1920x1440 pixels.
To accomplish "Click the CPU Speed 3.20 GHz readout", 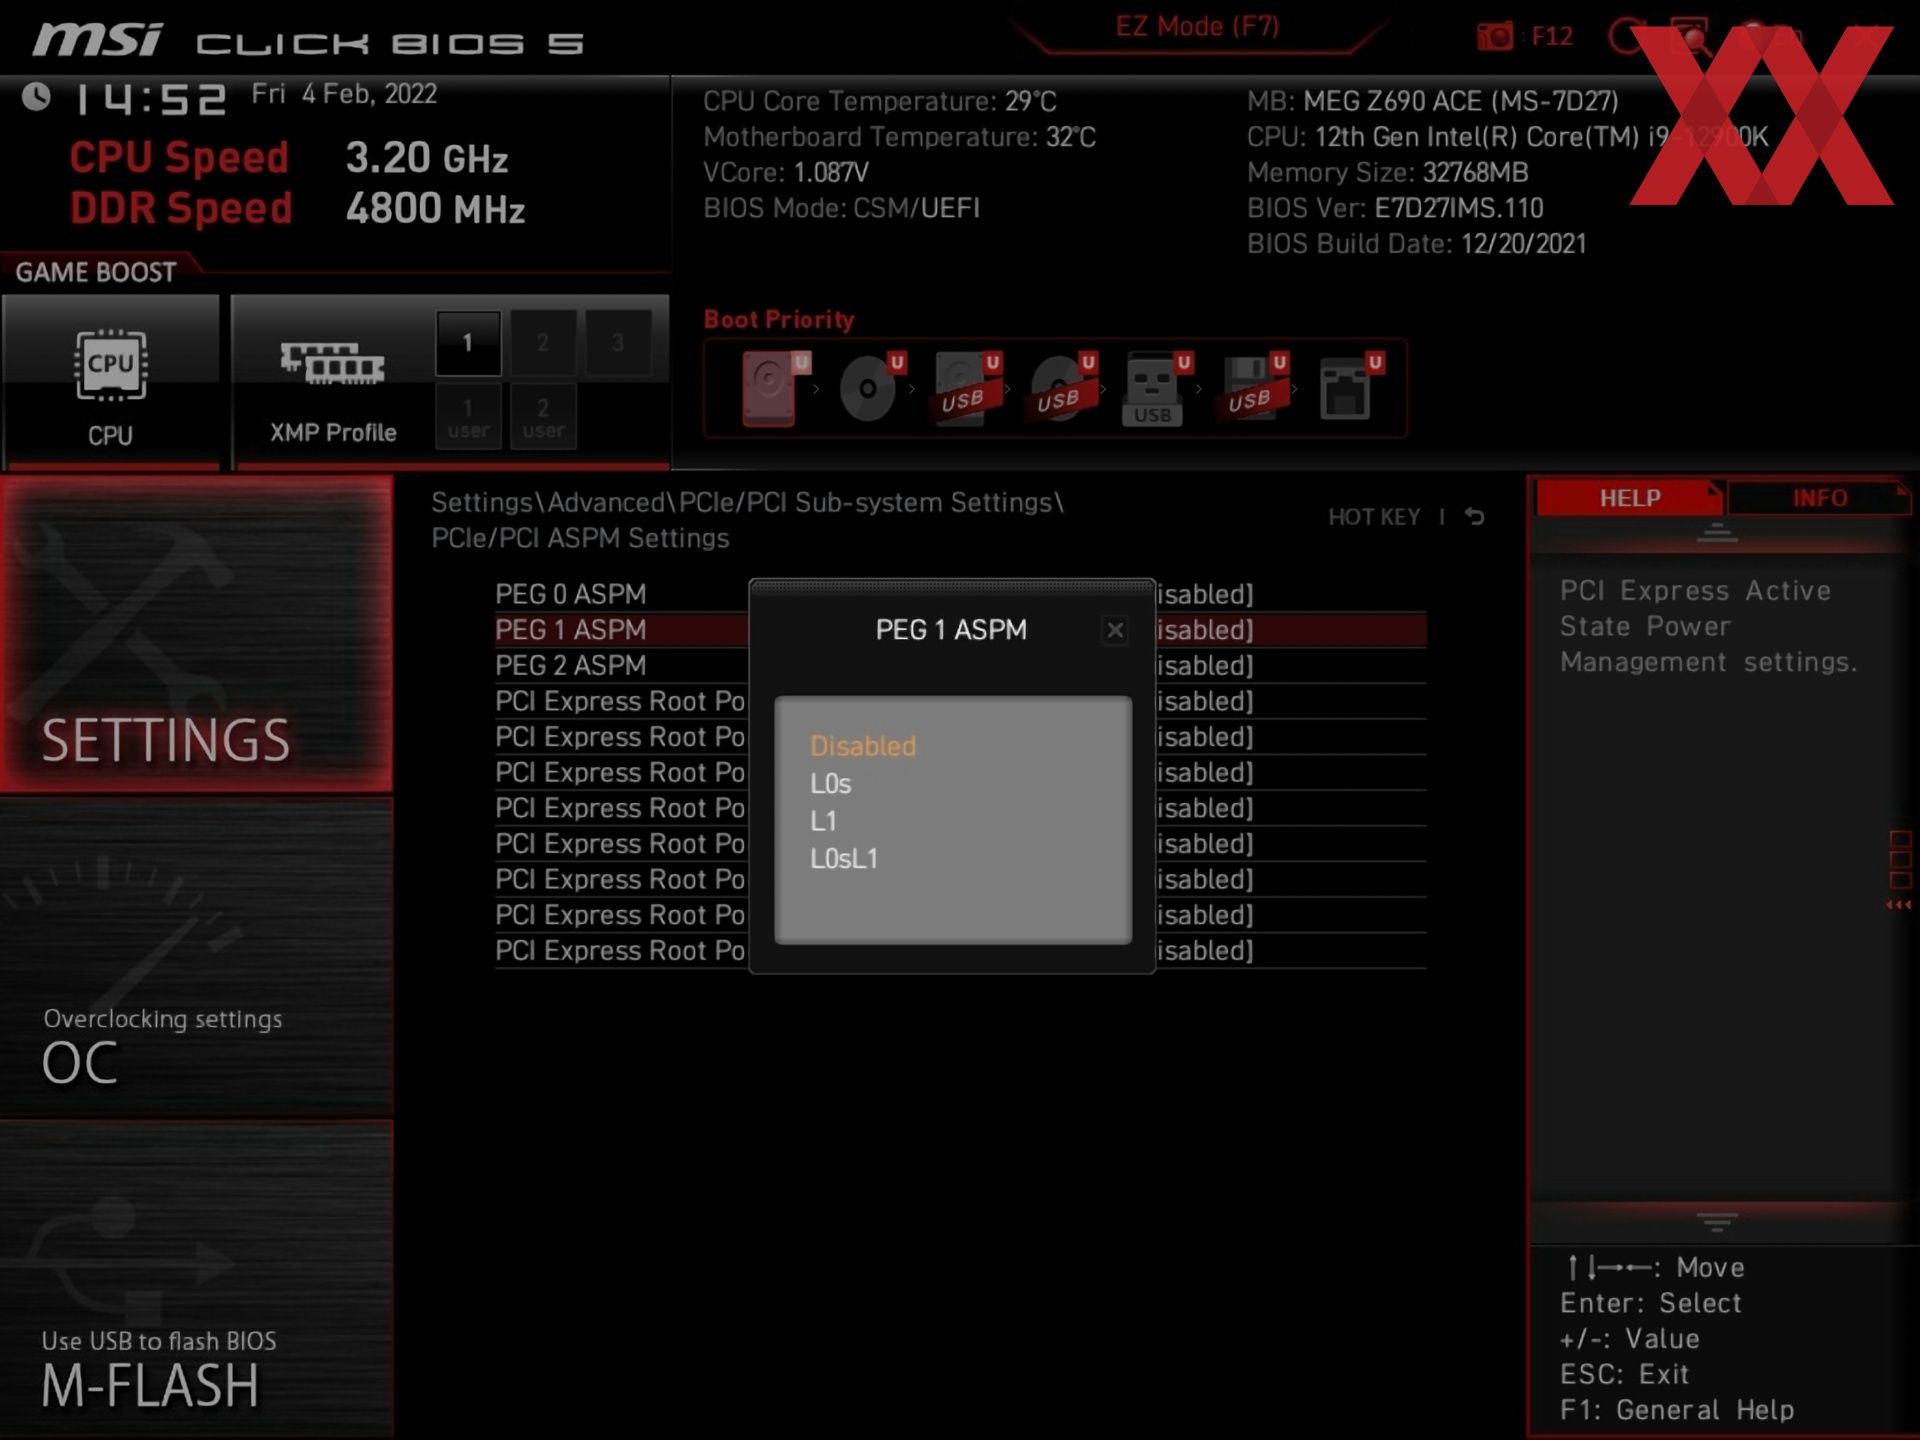I will 289,158.
